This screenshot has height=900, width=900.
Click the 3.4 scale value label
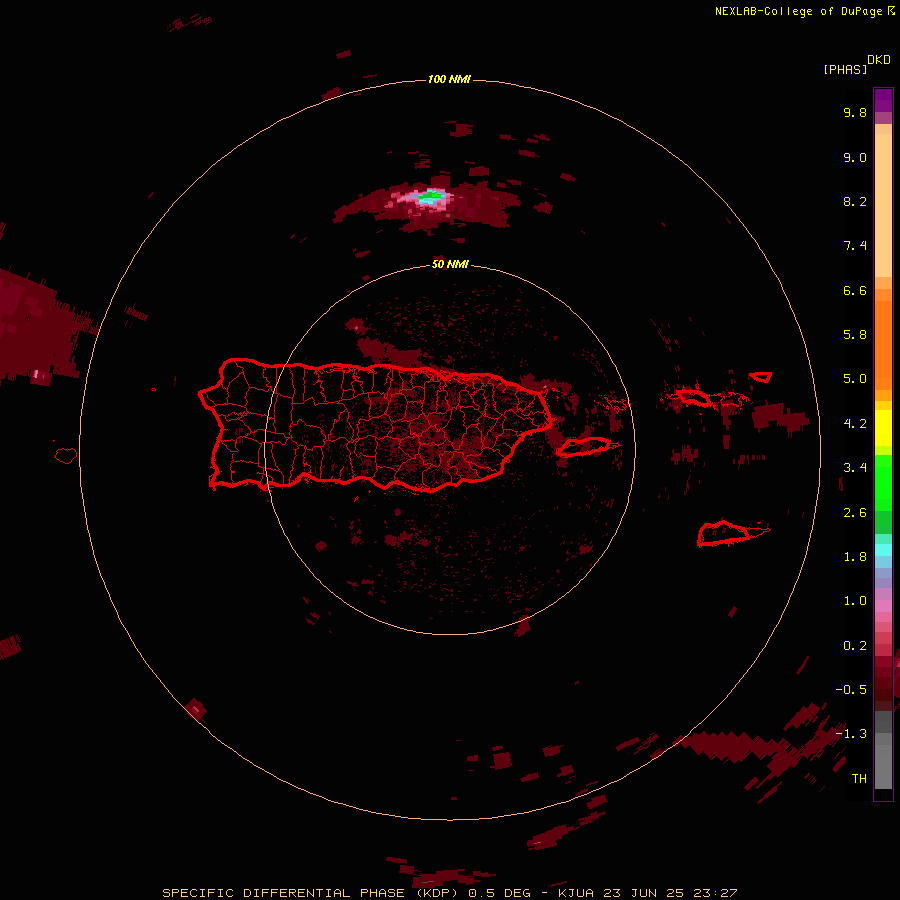click(855, 468)
